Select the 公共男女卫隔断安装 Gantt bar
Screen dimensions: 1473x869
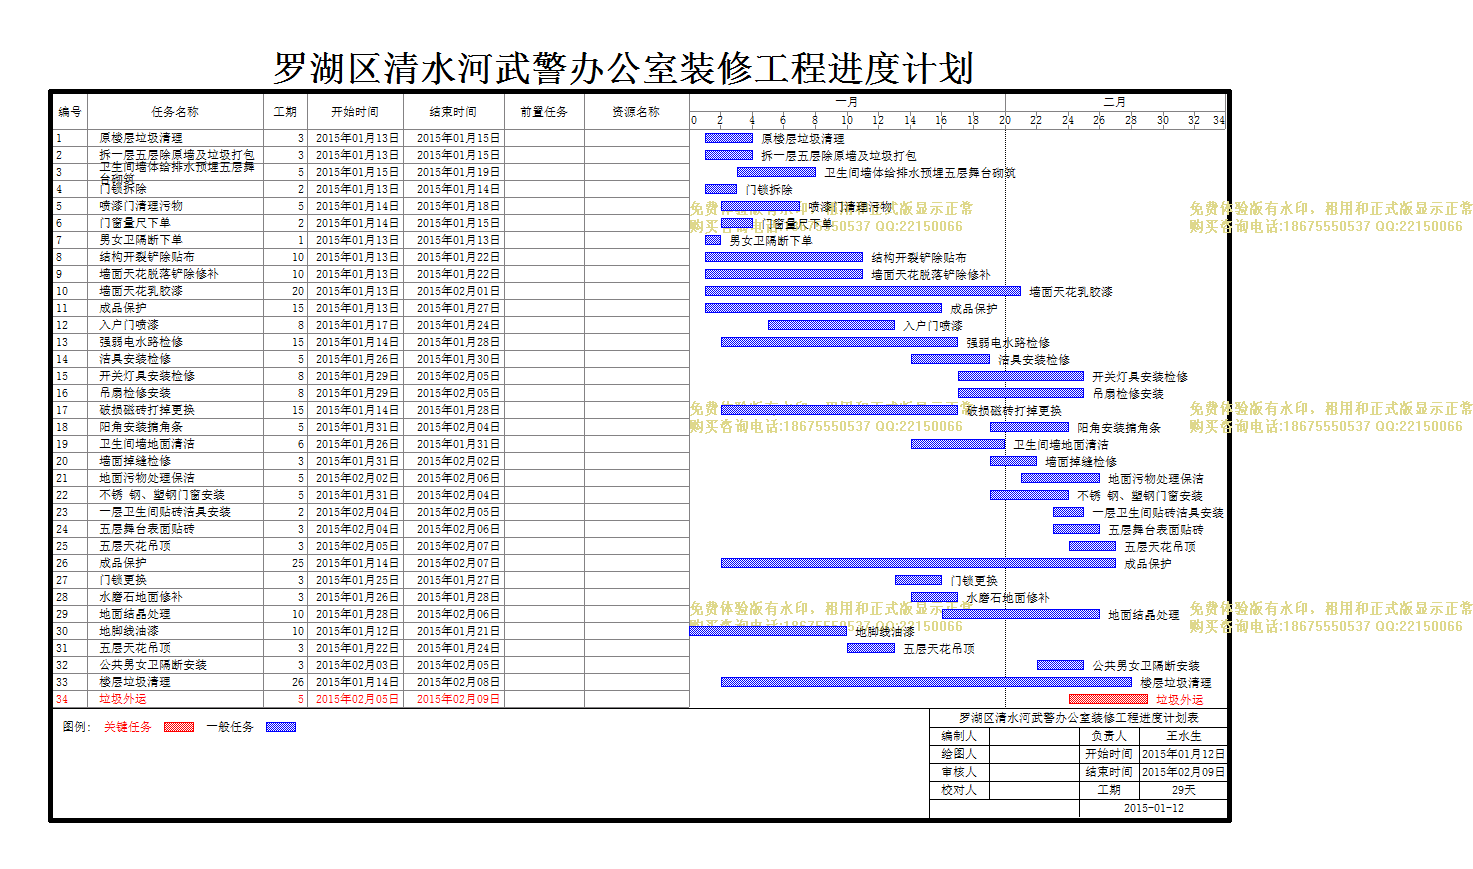(1060, 665)
